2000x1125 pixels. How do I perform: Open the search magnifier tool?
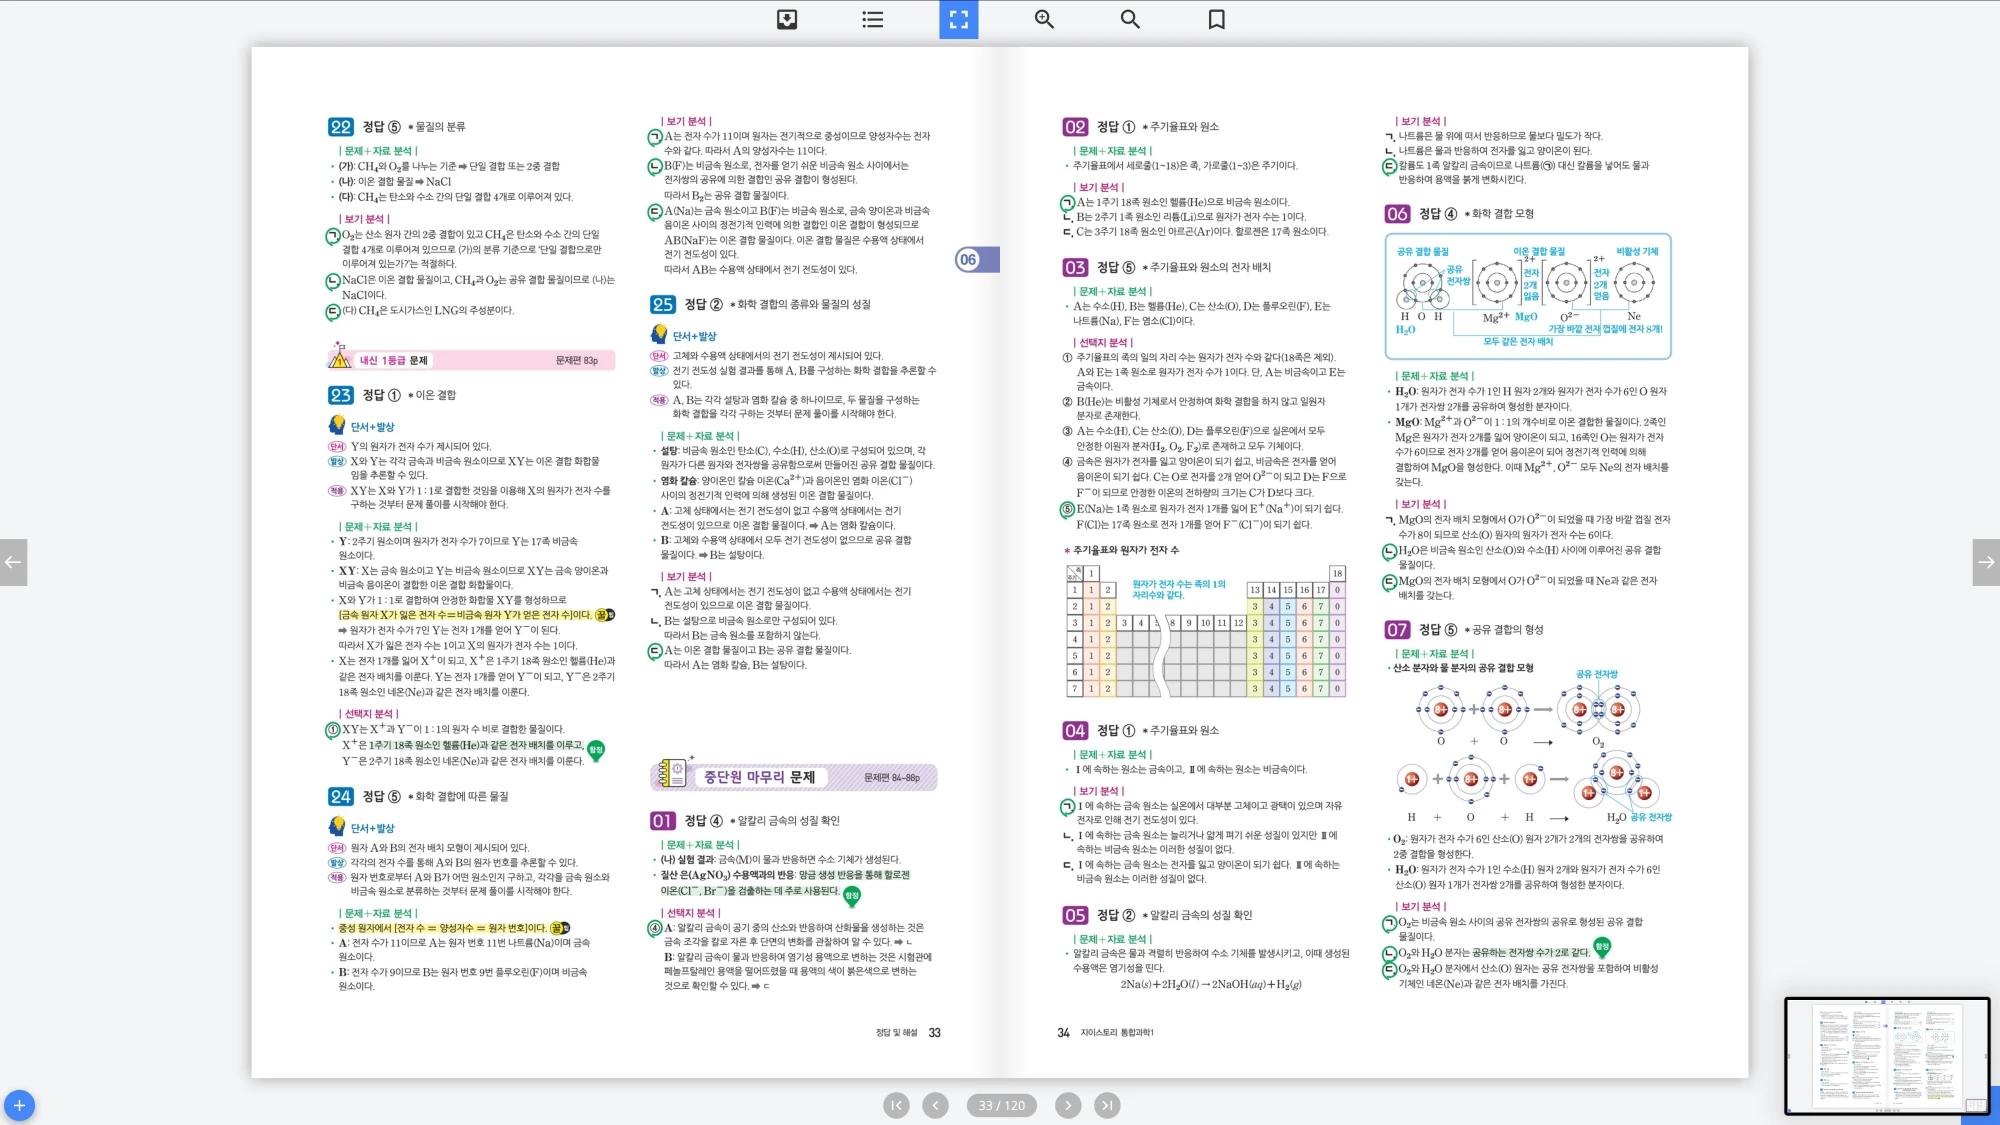coord(1130,19)
